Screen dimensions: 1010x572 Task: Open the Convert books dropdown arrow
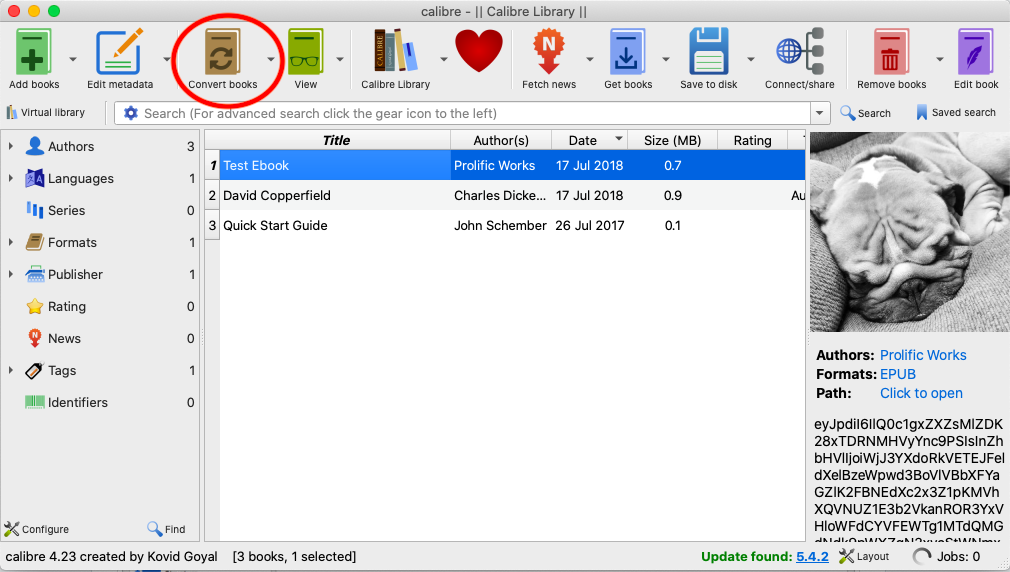click(x=271, y=59)
